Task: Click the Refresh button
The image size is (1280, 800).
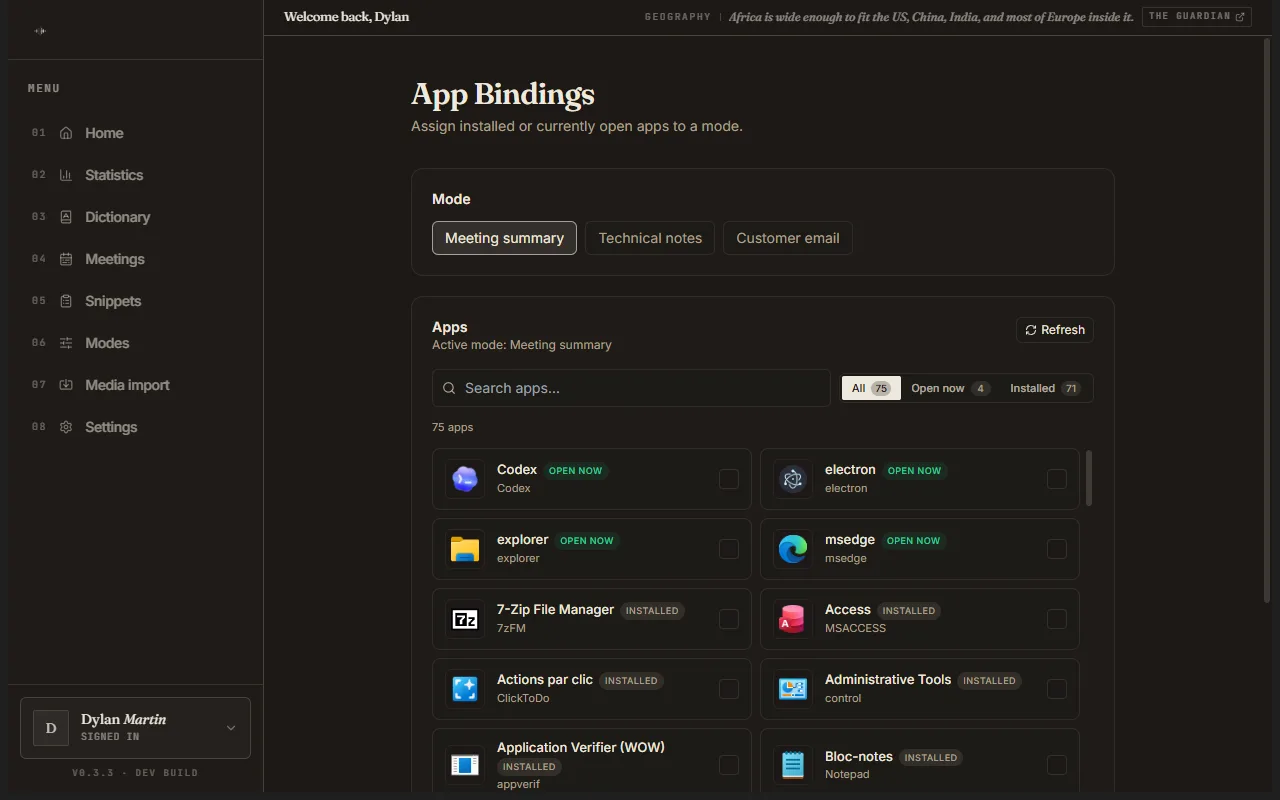Action: click(1055, 330)
